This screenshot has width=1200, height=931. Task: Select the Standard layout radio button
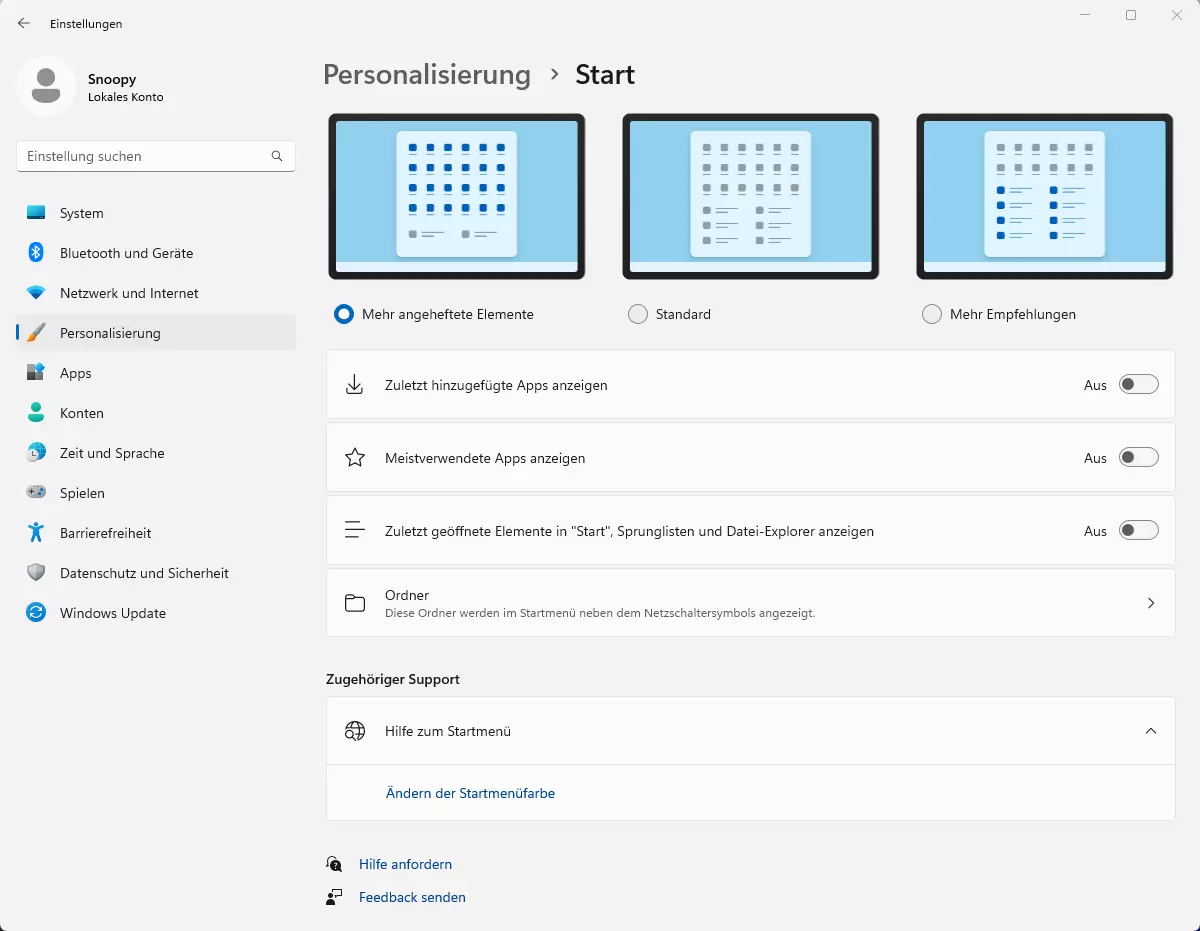point(637,314)
